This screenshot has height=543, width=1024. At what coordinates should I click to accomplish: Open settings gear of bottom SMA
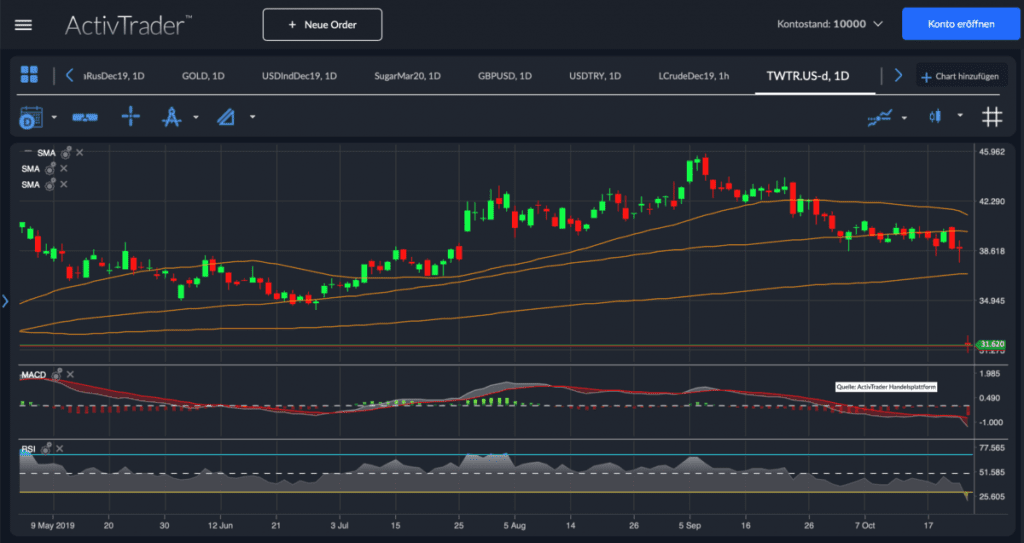pyautogui.click(x=50, y=184)
